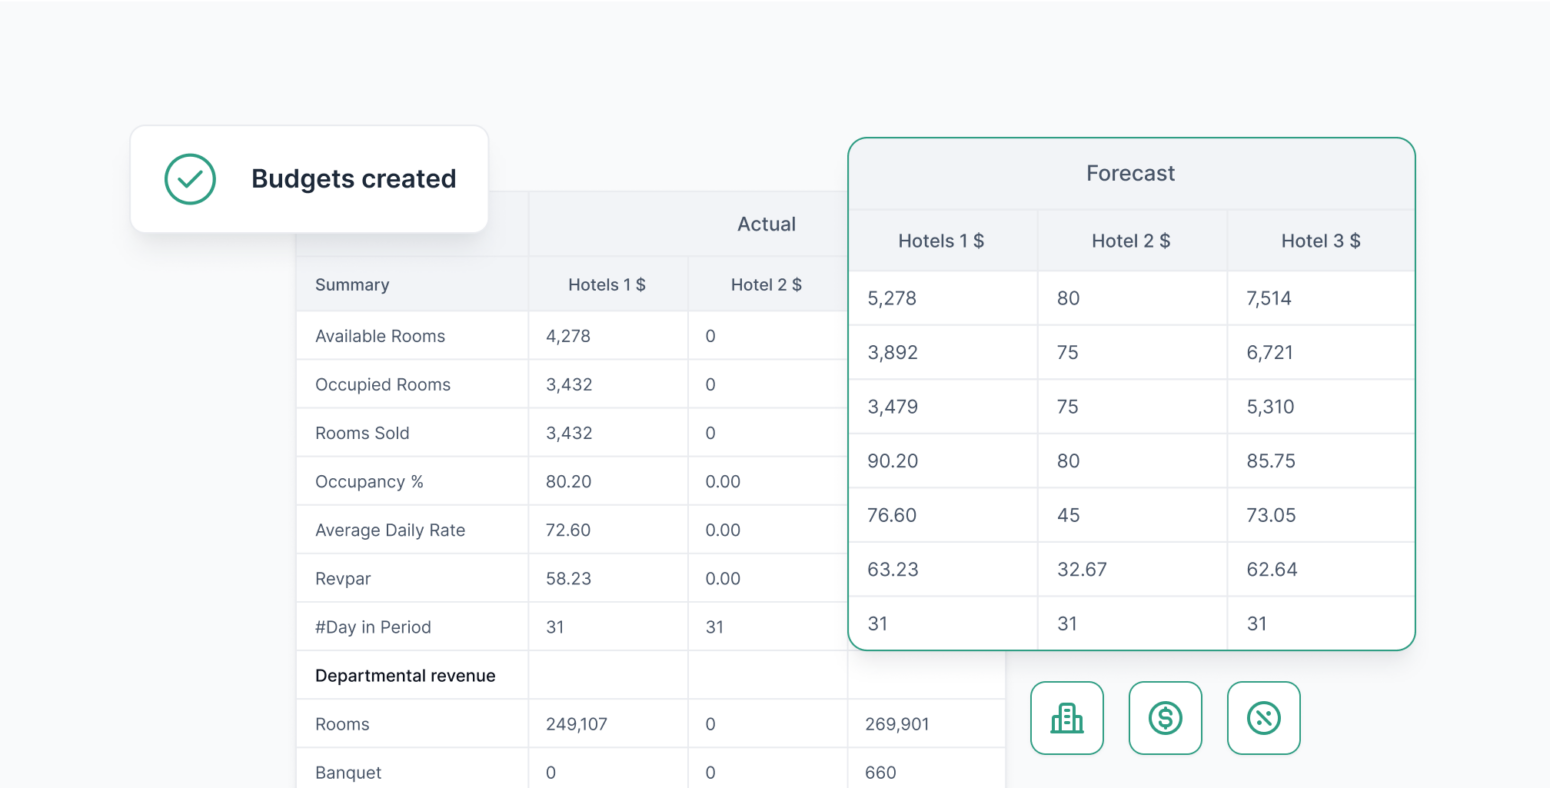Screen dimensions: 1550x788
Task: Select the Occupancy % row label
Action: [369, 482]
